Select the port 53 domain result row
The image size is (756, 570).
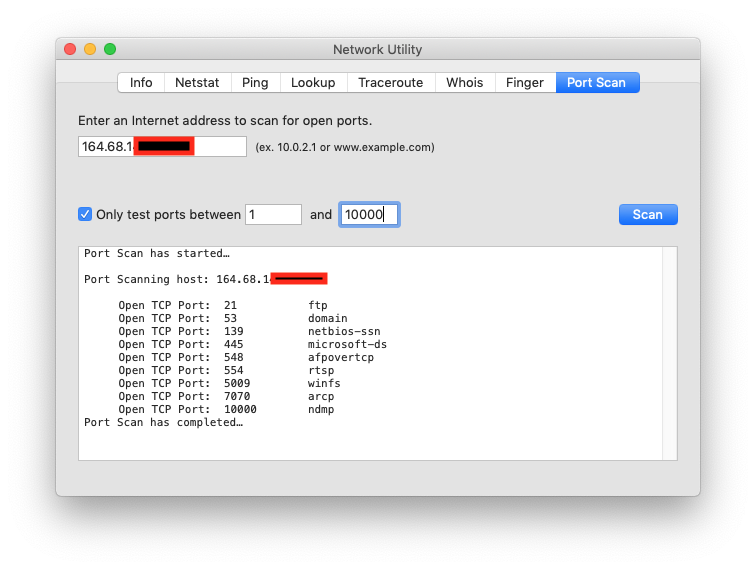pyautogui.click(x=233, y=318)
